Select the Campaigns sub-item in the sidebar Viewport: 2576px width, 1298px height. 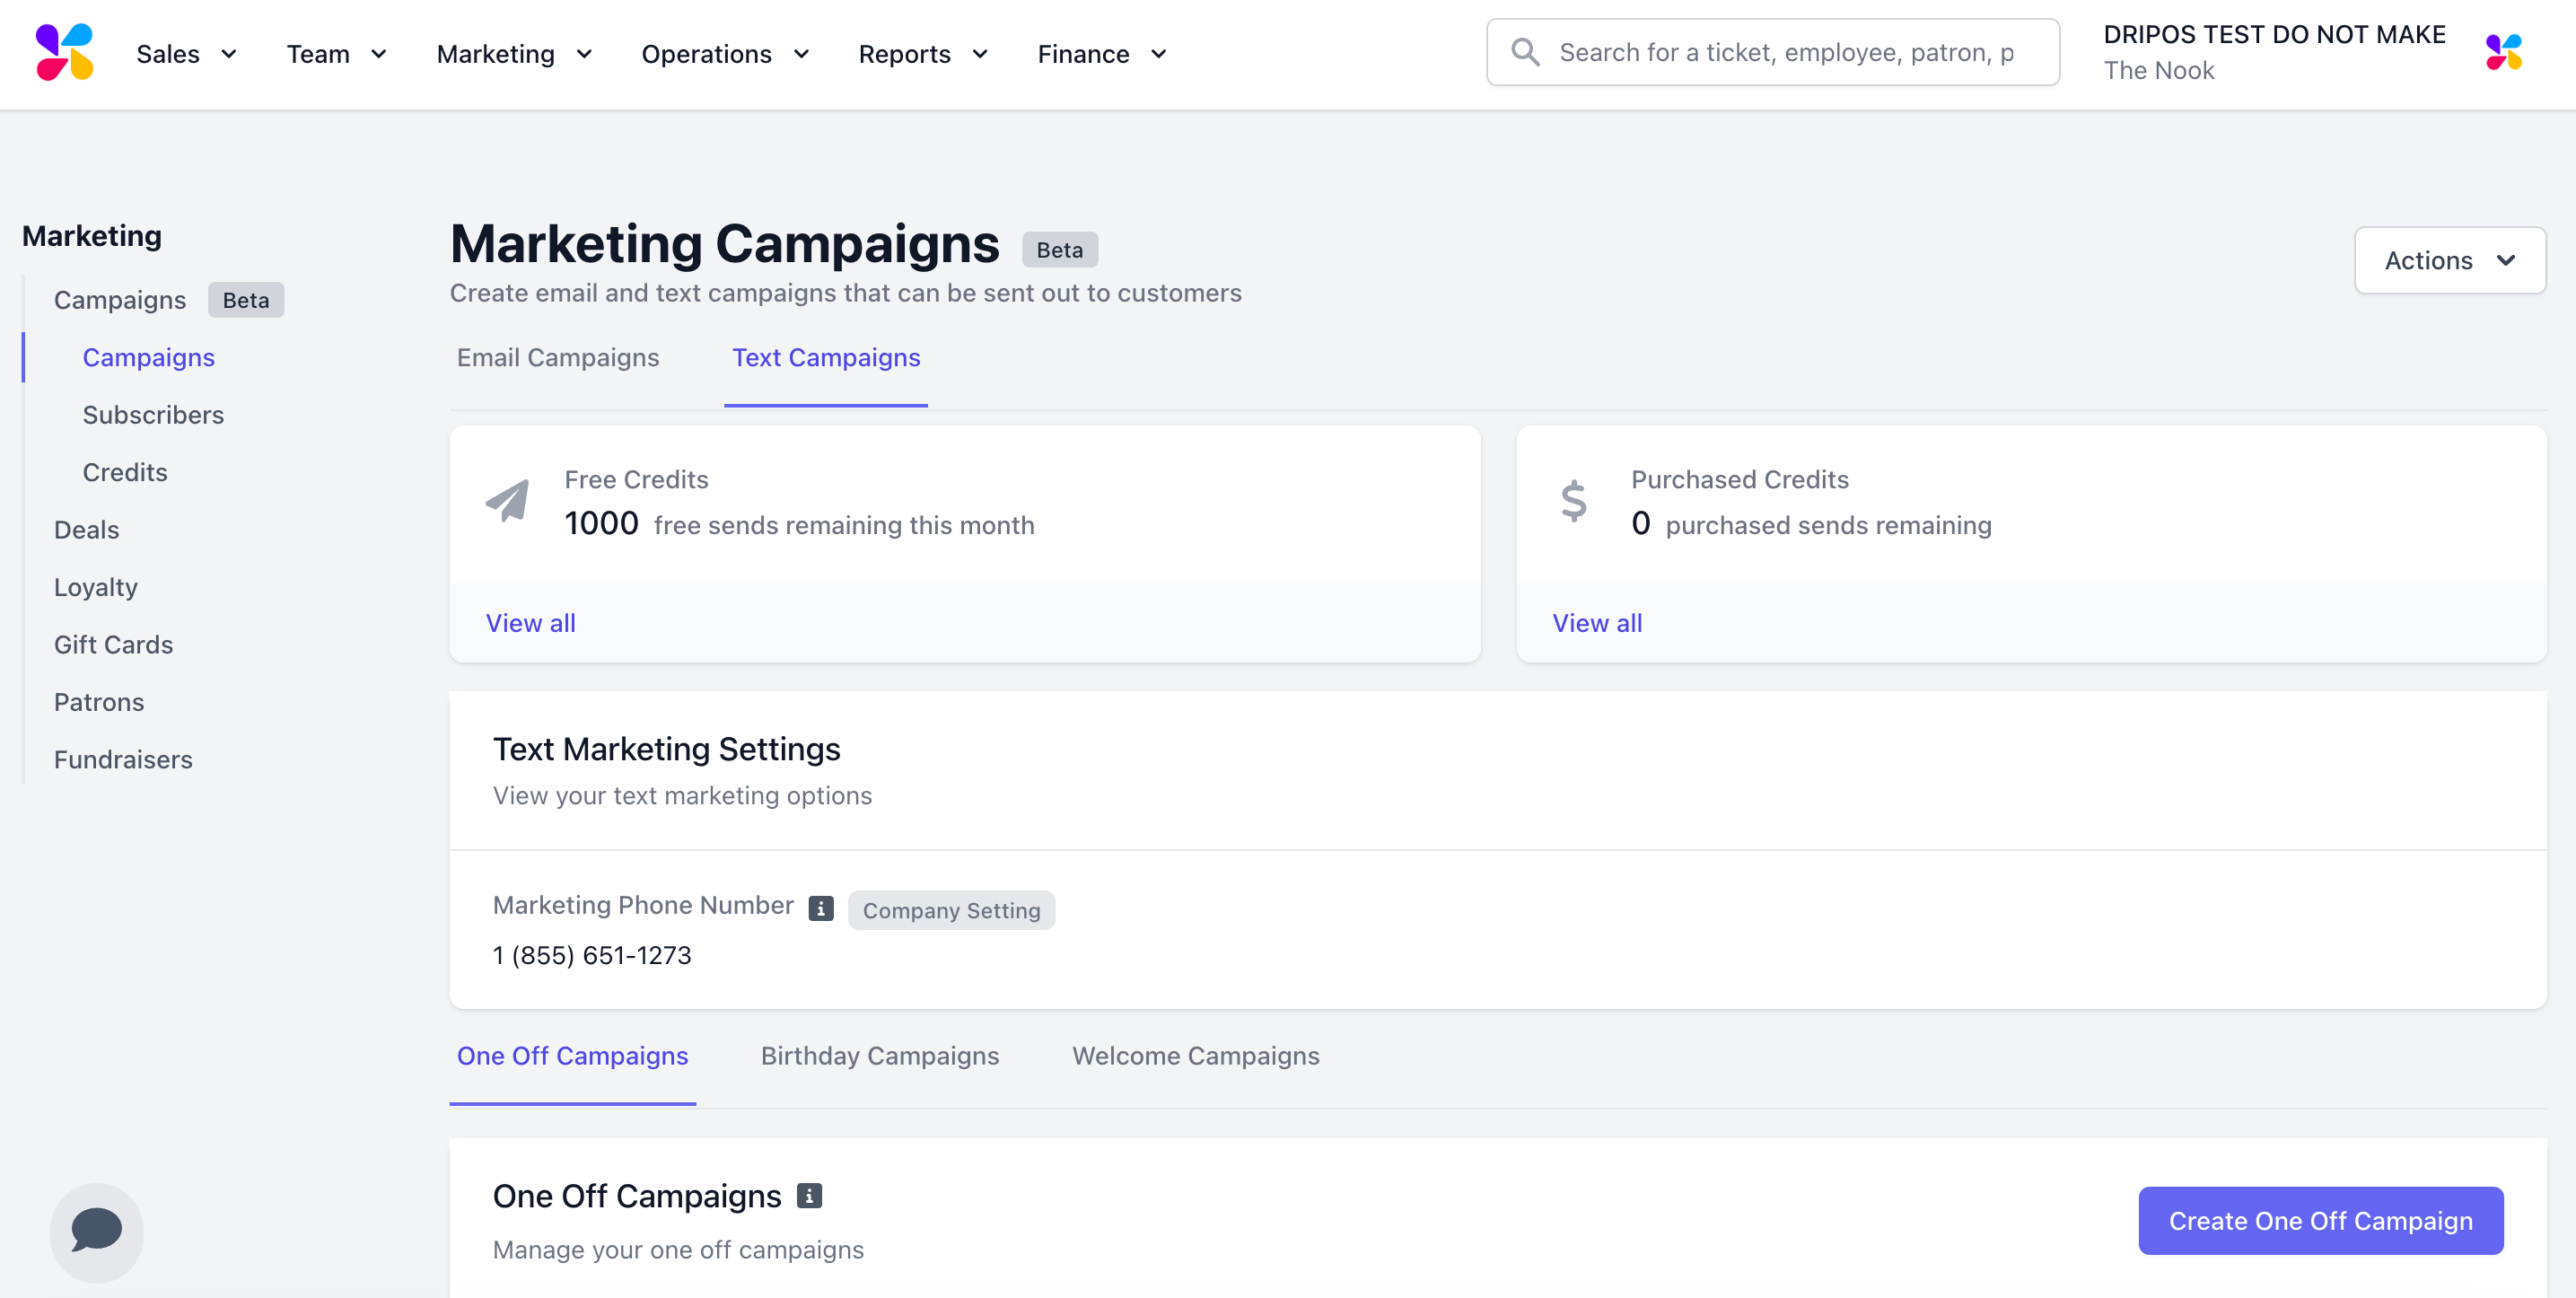click(x=149, y=357)
